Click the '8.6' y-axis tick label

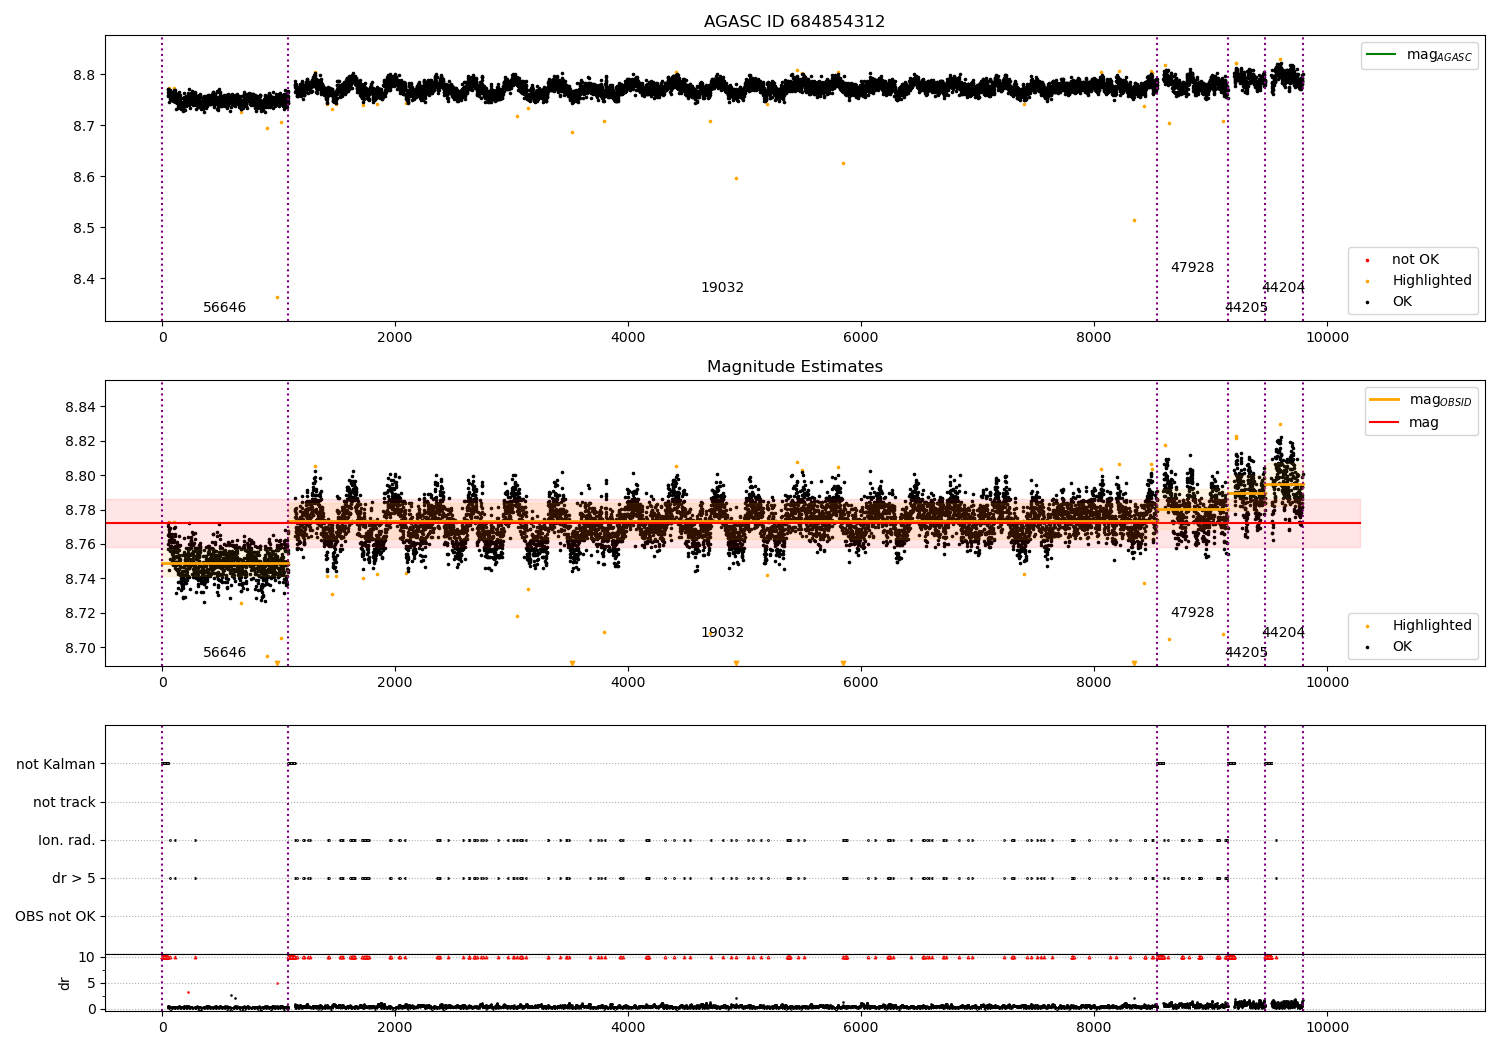[x=84, y=177]
